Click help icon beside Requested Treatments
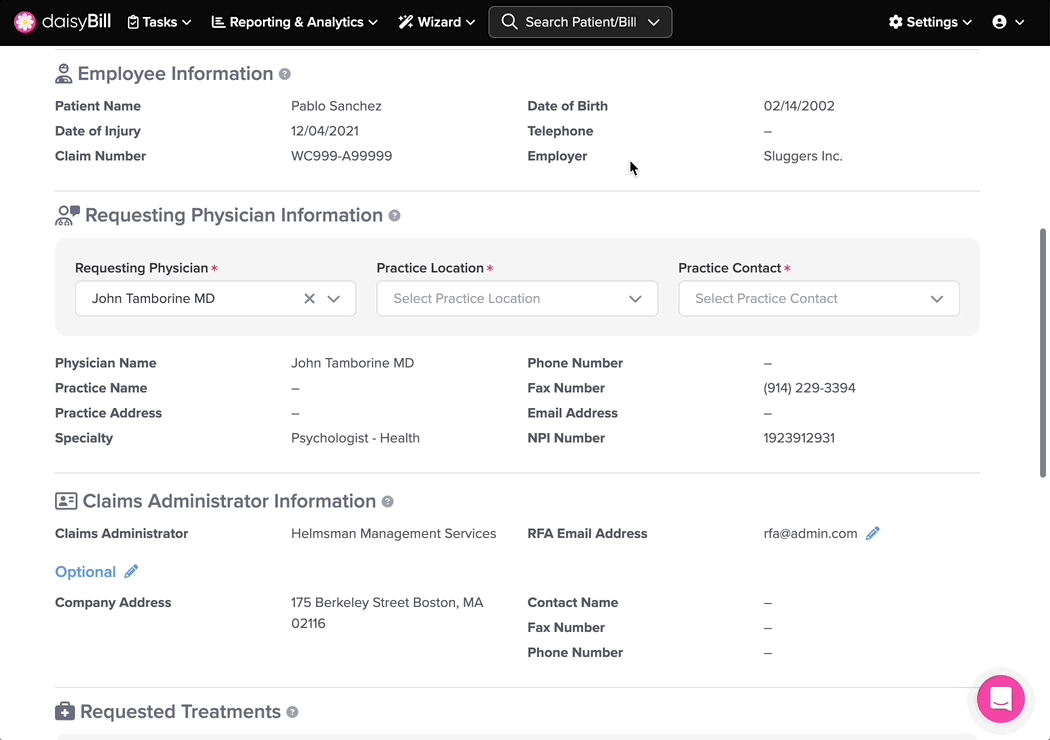The height and width of the screenshot is (740, 1050). click(293, 712)
